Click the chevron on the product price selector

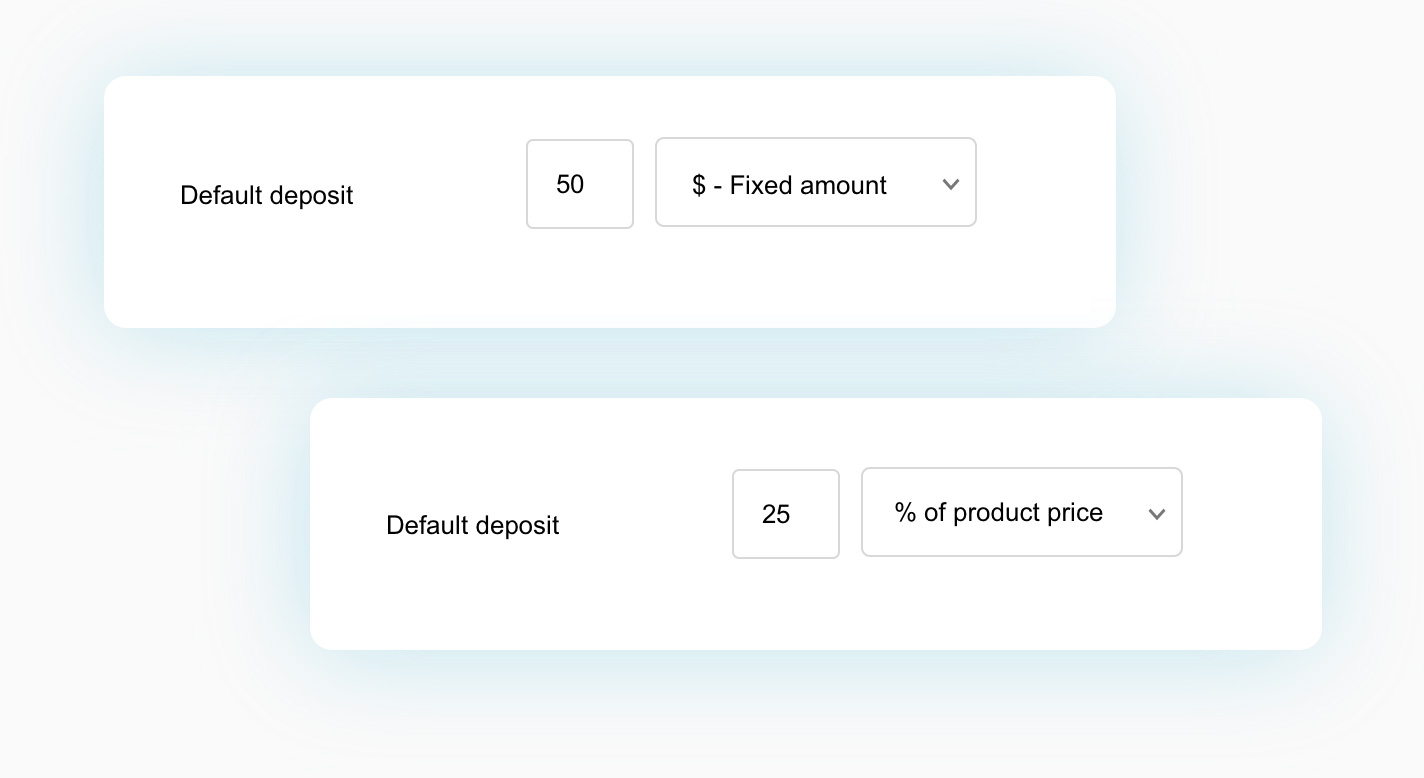(1157, 513)
